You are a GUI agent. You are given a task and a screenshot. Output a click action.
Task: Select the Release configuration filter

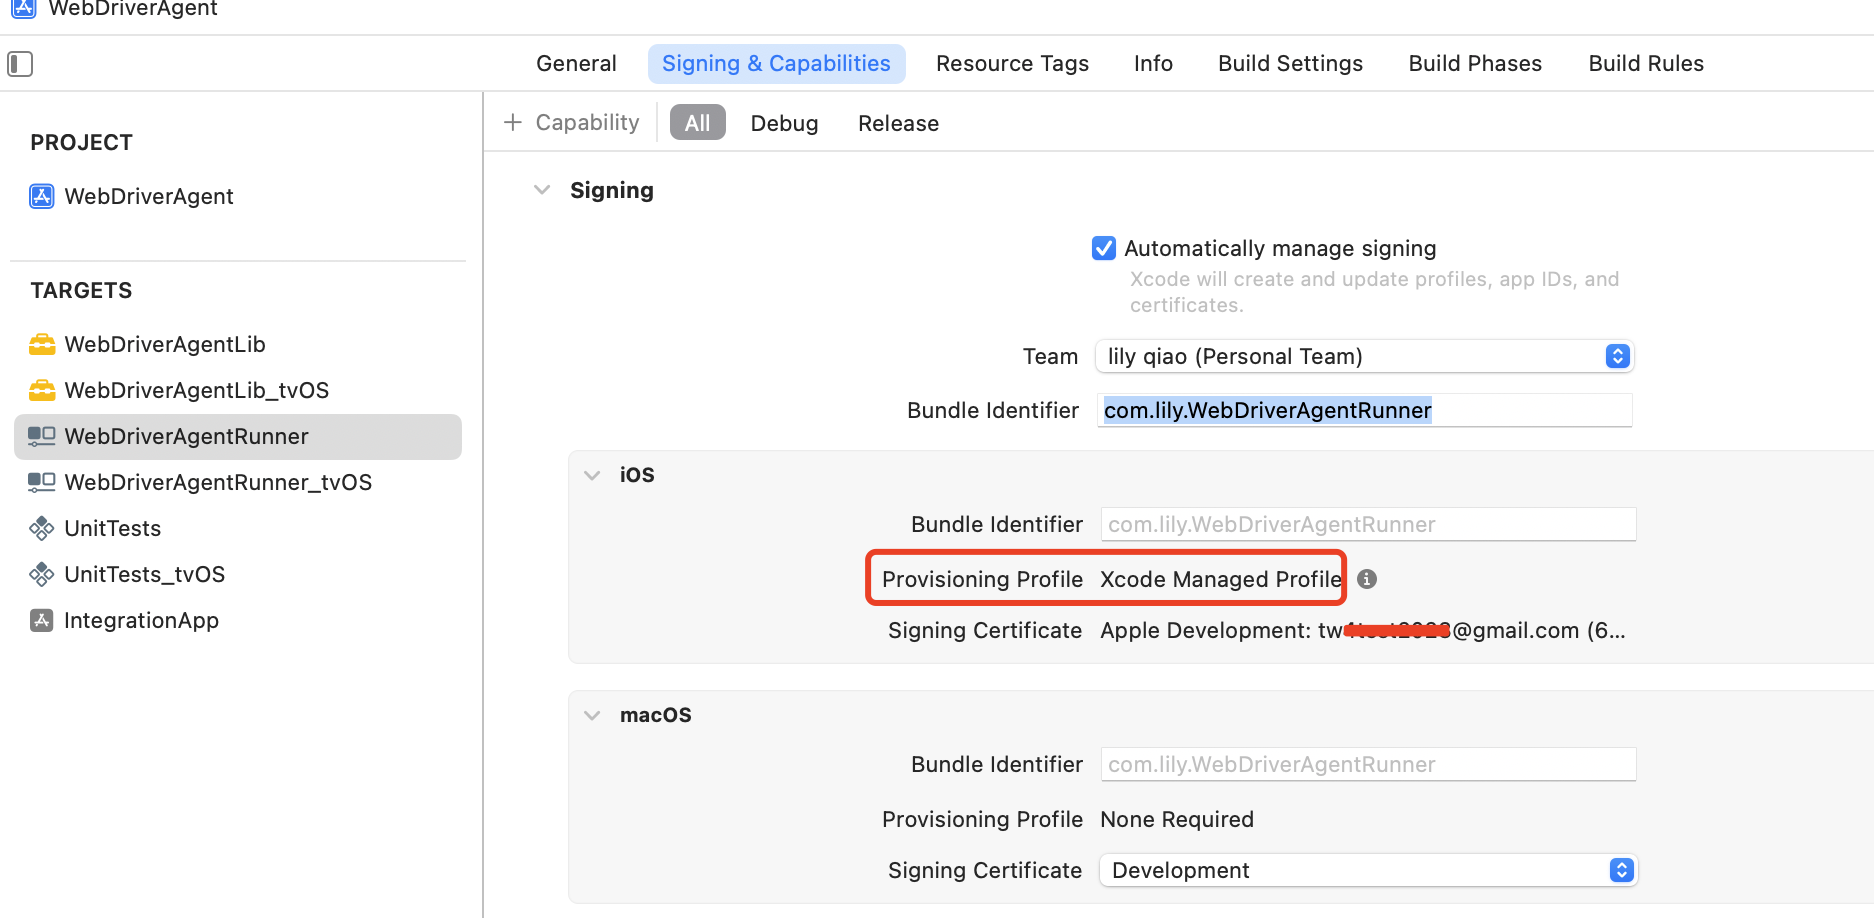click(898, 123)
